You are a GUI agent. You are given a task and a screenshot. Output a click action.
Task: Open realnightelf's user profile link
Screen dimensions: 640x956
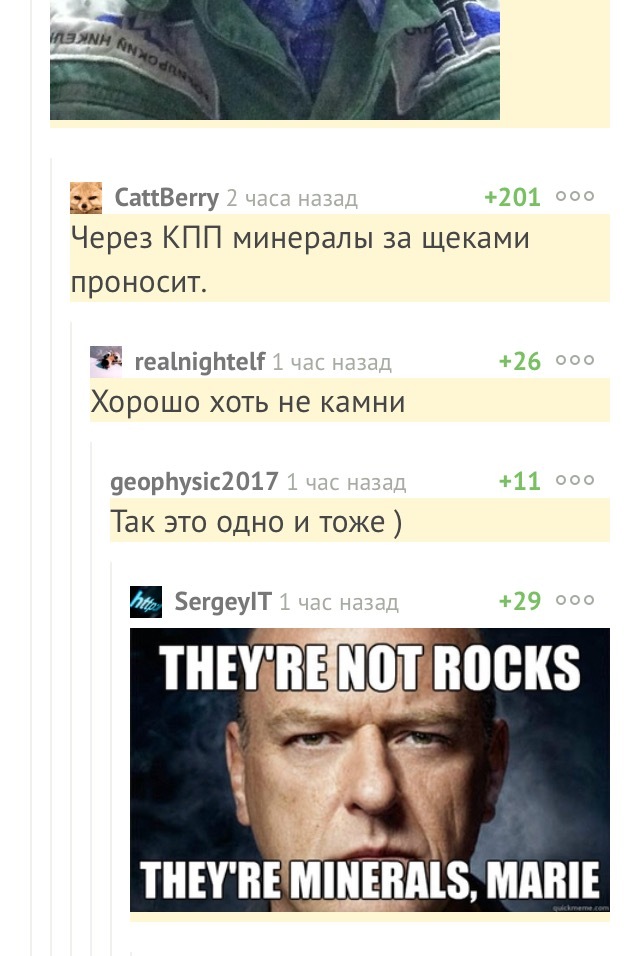click(x=199, y=362)
